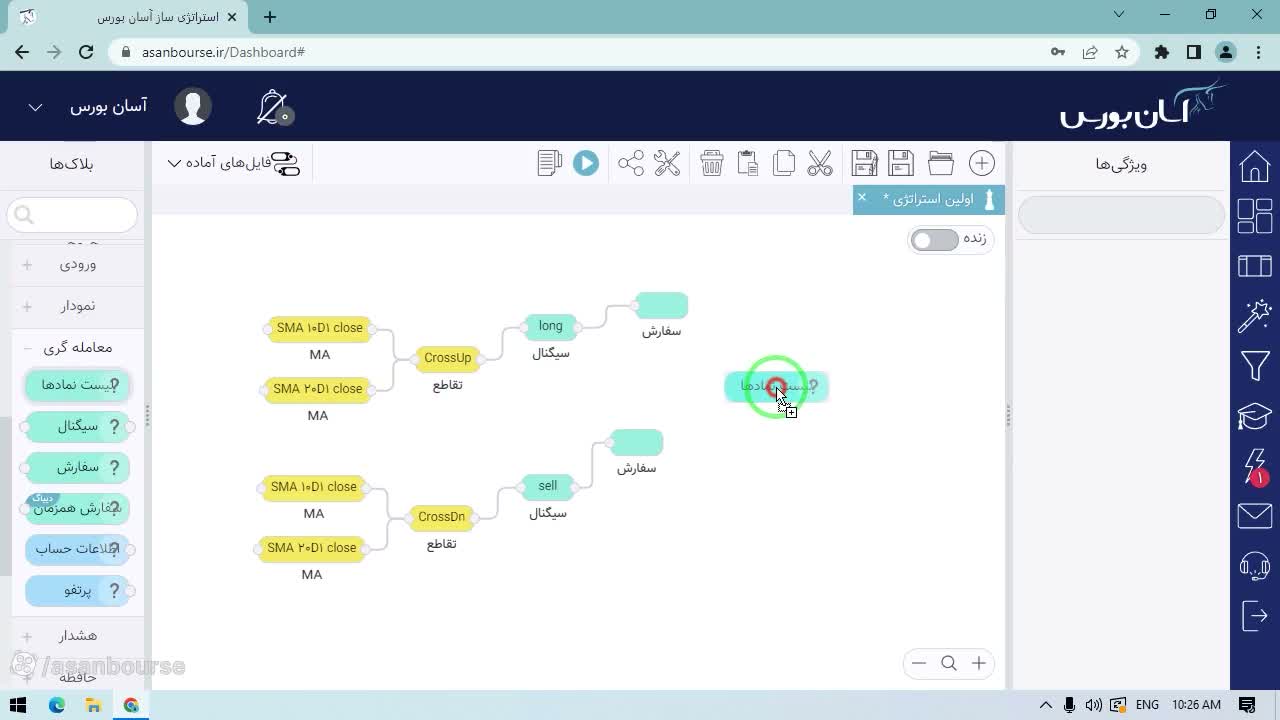Close the اولین استراتژی tab
This screenshot has height=720, width=1280.
coord(862,197)
